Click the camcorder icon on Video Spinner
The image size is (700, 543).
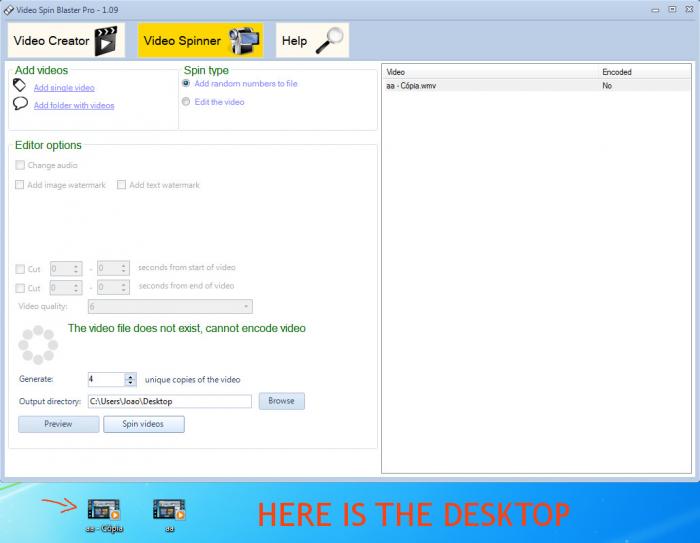(x=244, y=41)
